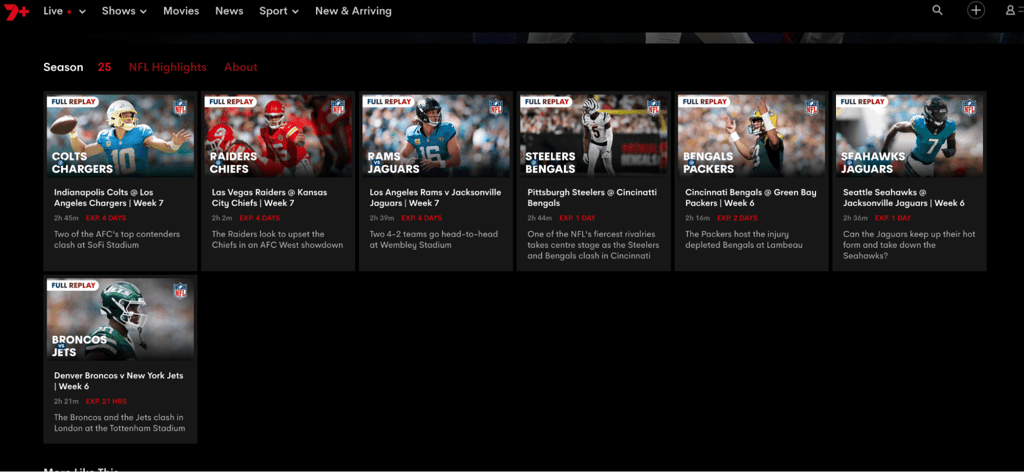Open Seattle Seahawks @ Jacksonville Jaguars title
The height and width of the screenshot is (472, 1024).
(x=904, y=198)
